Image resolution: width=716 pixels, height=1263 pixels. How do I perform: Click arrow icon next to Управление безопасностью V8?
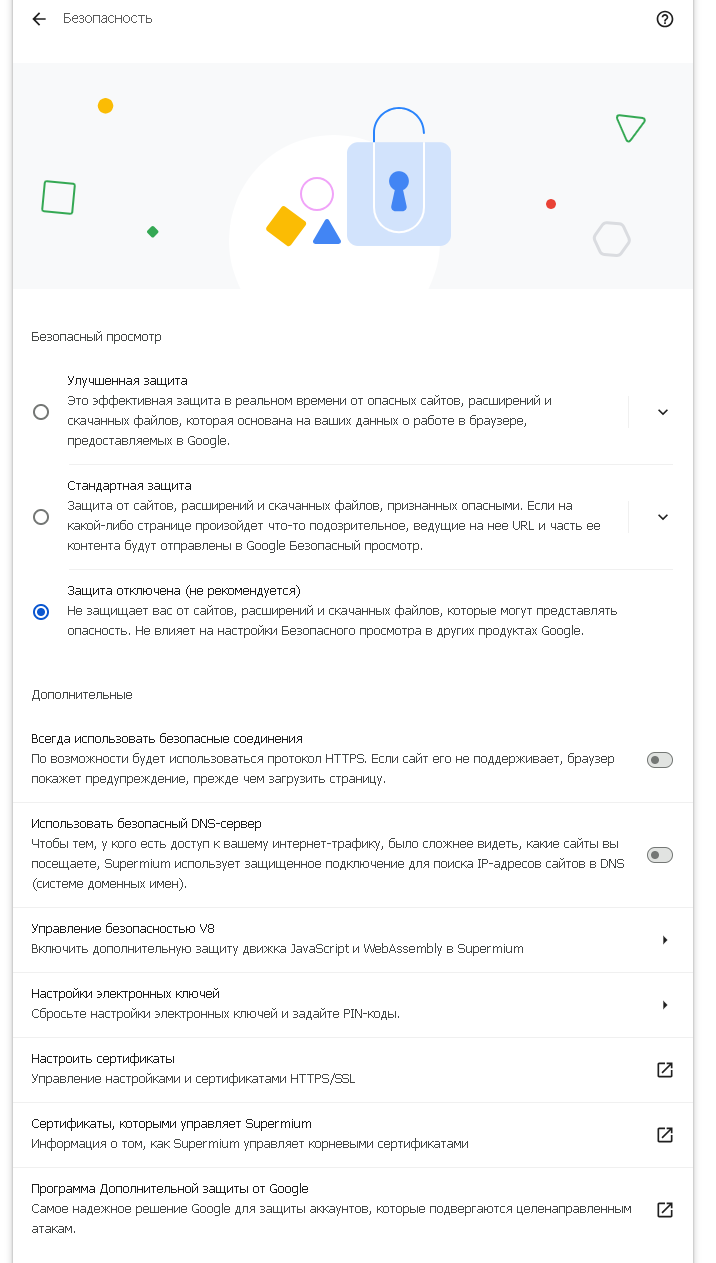click(x=665, y=940)
